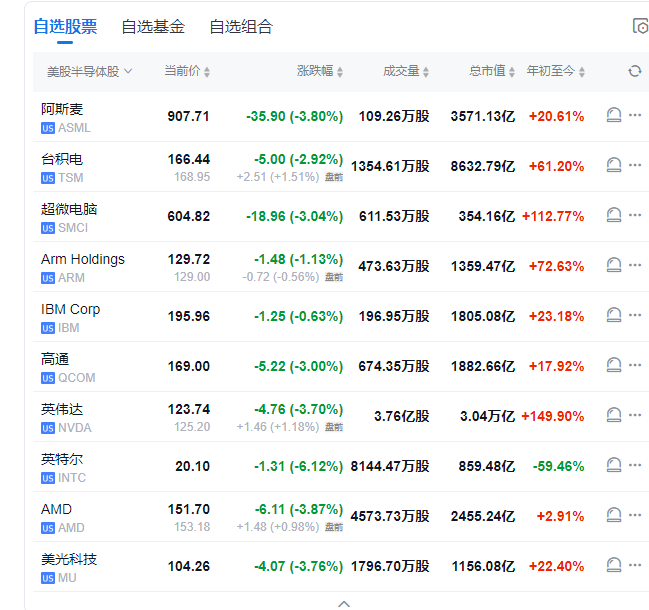Switch to the 自选股票 tab
Viewport: 649px width, 610px height.
point(65,26)
